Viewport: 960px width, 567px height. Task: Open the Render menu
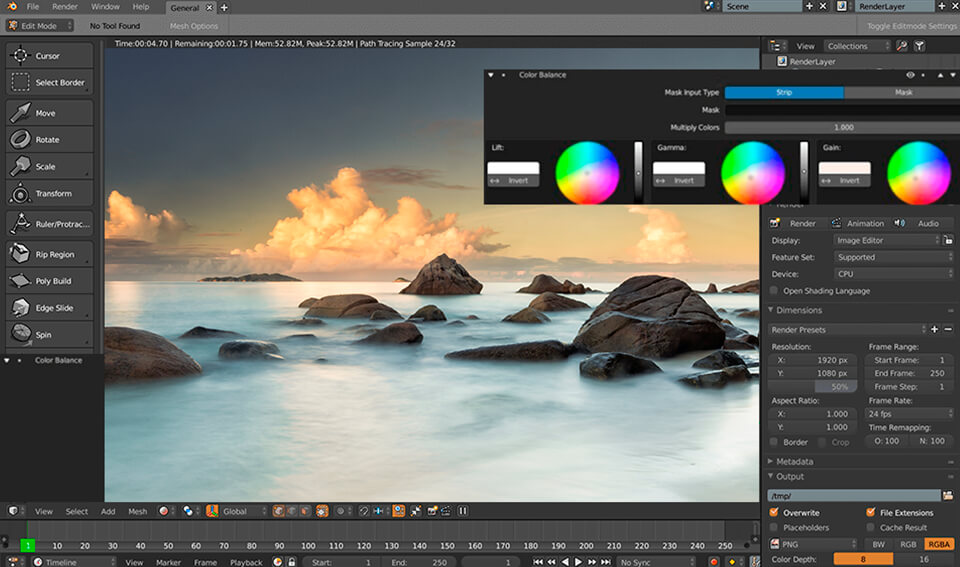tap(64, 7)
